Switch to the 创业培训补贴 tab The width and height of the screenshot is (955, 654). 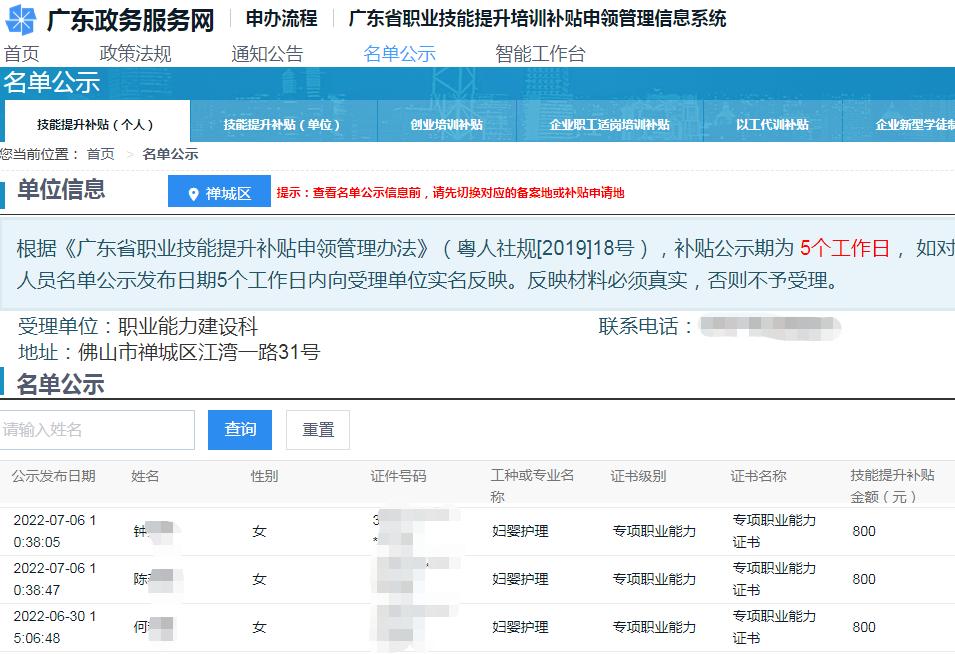444,122
